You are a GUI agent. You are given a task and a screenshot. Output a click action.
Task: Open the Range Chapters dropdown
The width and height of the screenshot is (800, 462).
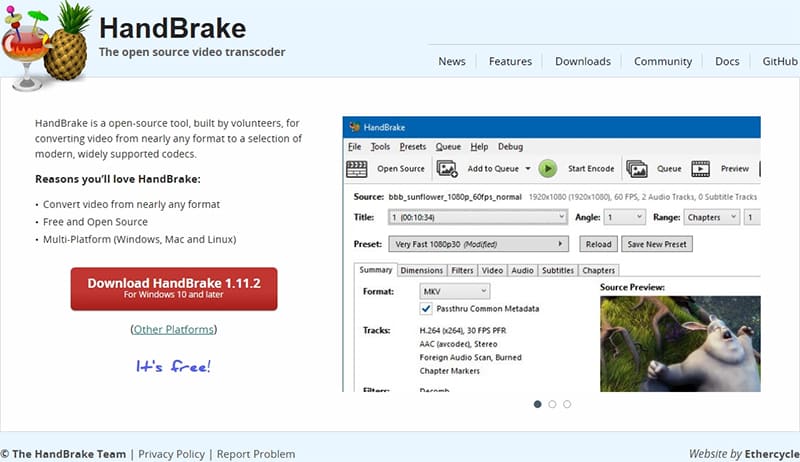[711, 217]
